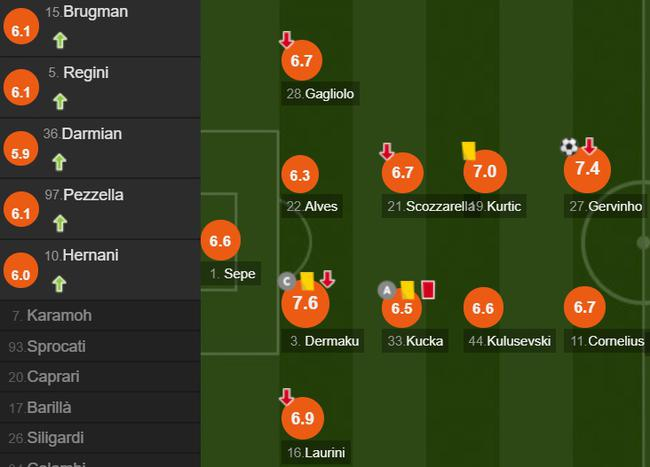Click goalkeeper Sepe's 6.6 rating circle
This screenshot has height=467, width=650.
[221, 241]
